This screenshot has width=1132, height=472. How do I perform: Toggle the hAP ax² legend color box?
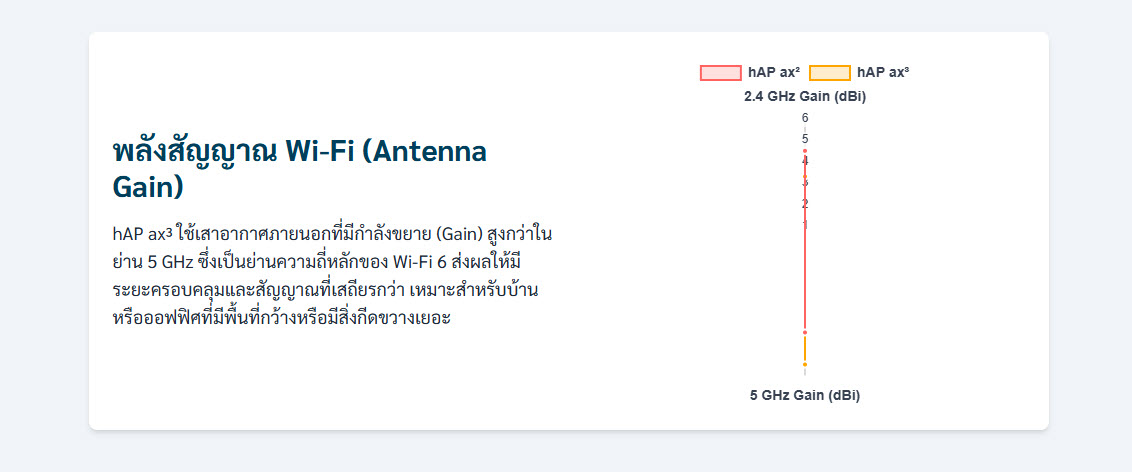(x=720, y=73)
